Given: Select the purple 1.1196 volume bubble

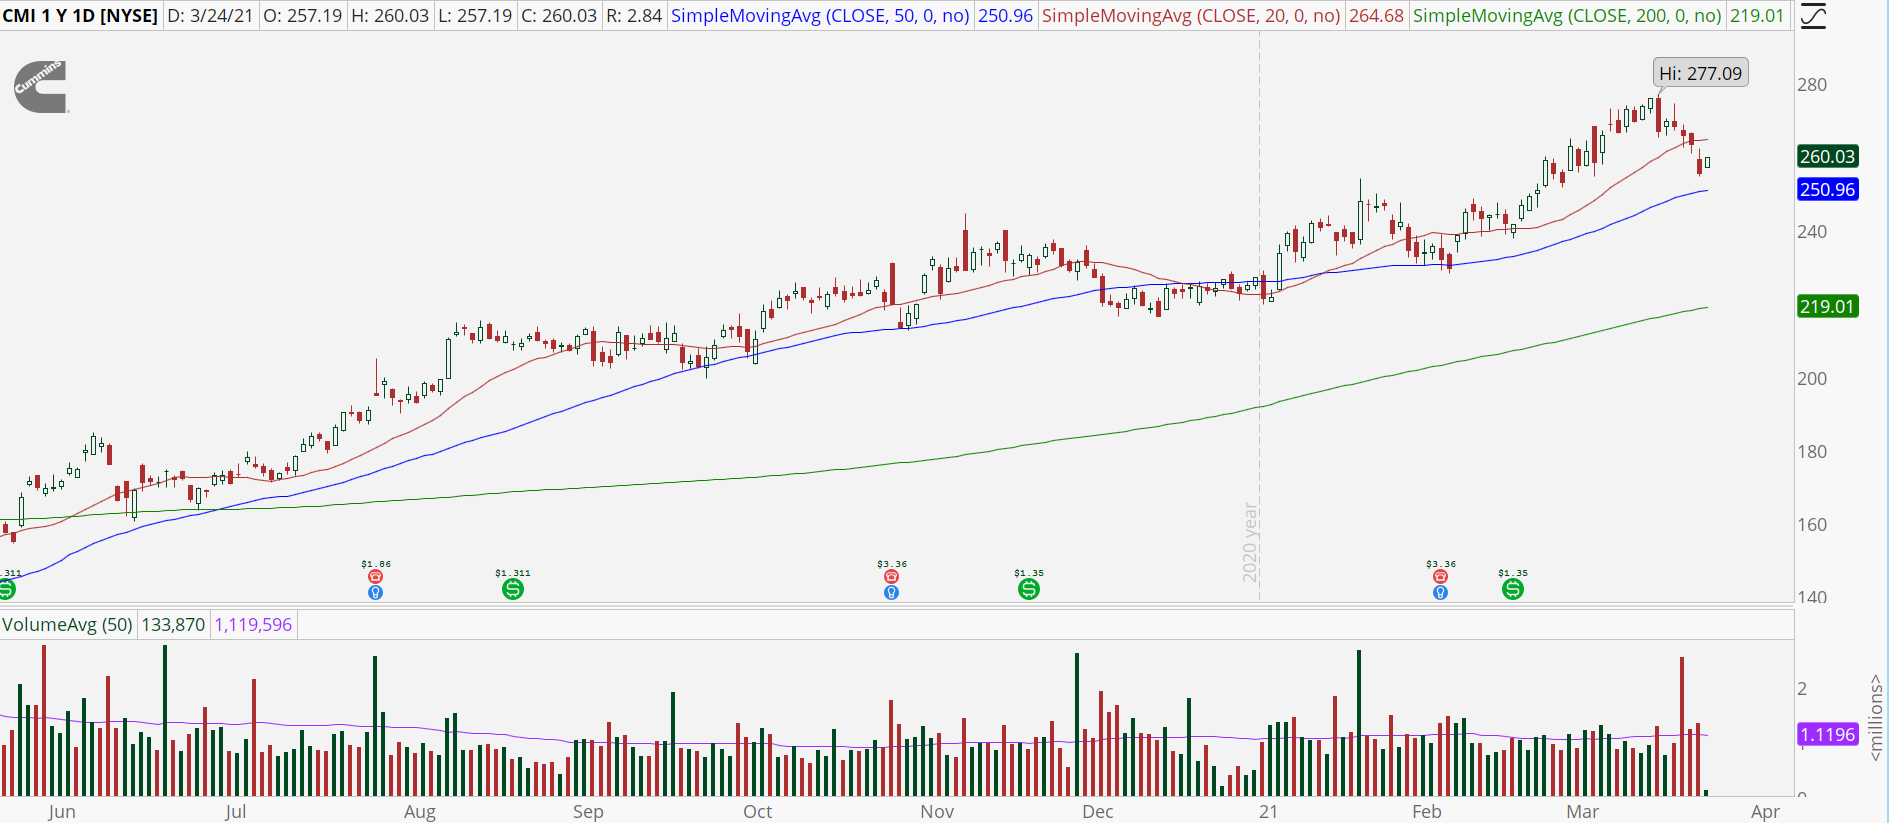Looking at the screenshot, I should (x=1827, y=734).
